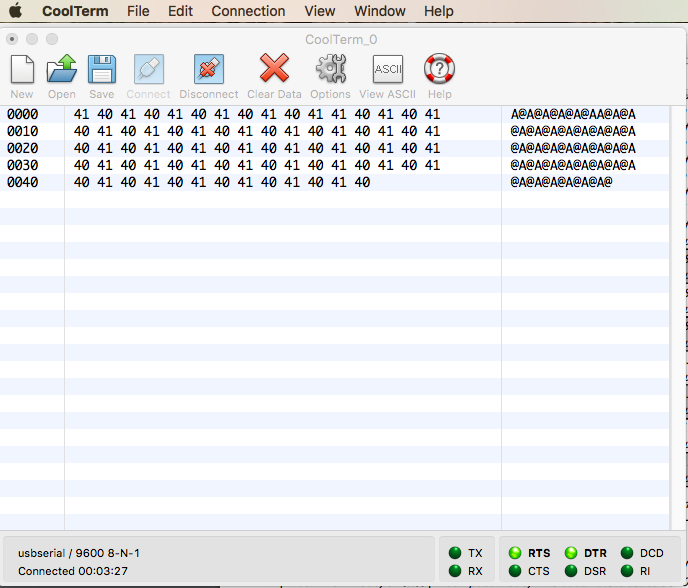The image size is (688, 588).
Task: Click status text usbserial / 9600 8-N-1
Action: 79,553
